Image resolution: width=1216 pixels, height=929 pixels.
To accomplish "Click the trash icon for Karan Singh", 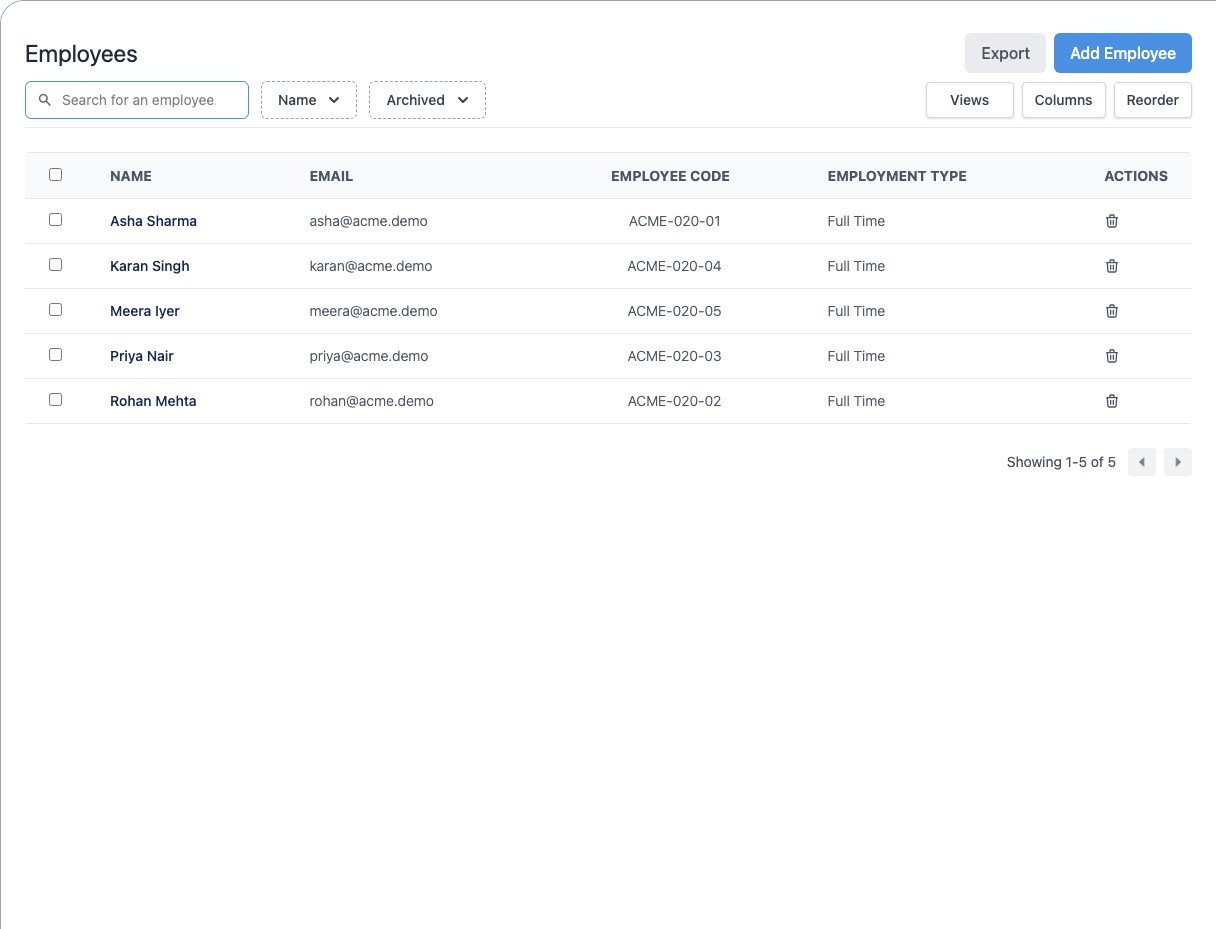I will [1112, 266].
